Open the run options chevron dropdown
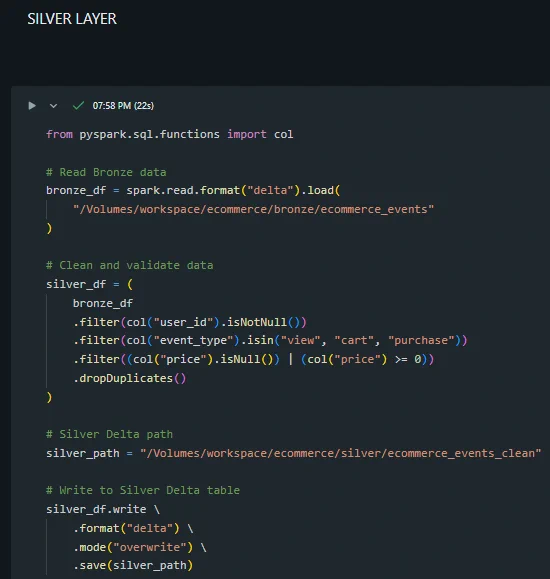550x579 pixels. [x=53, y=106]
